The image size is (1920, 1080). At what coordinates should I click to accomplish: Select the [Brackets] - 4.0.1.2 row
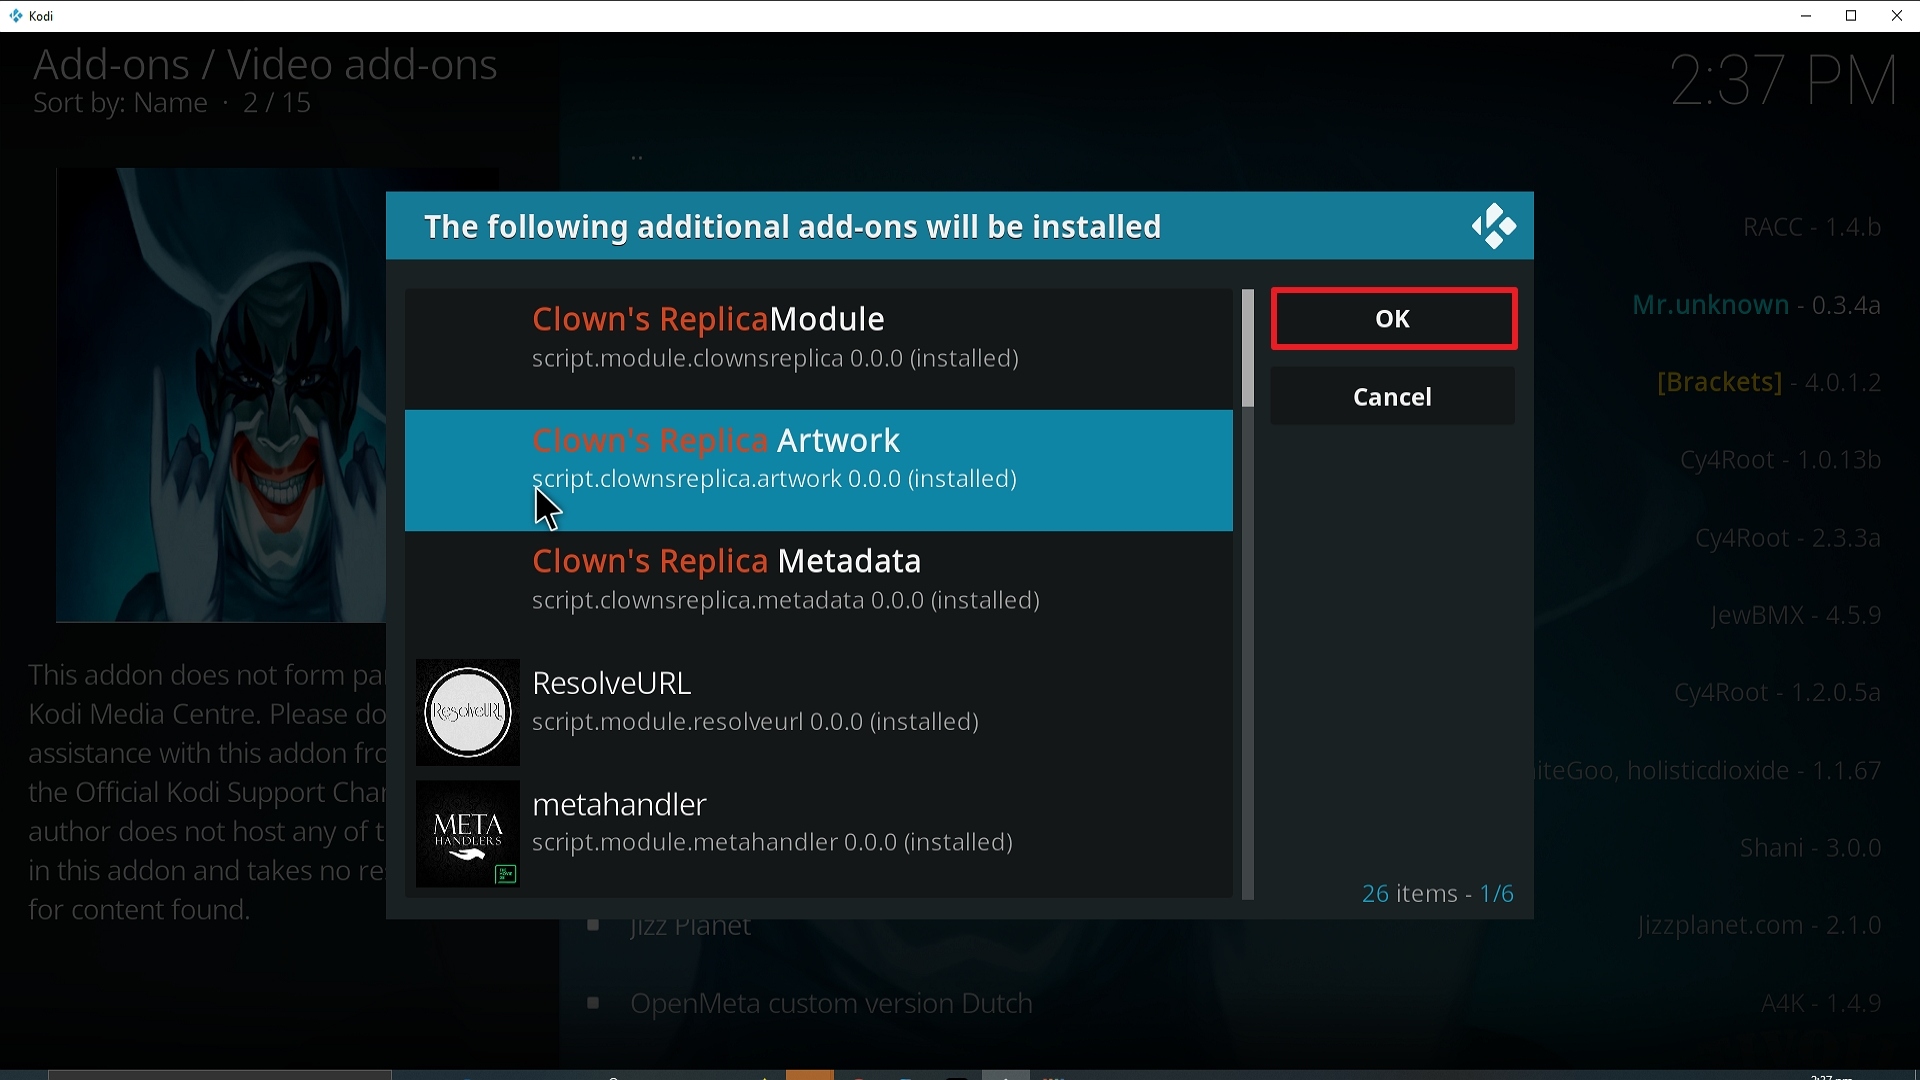(x=1769, y=383)
